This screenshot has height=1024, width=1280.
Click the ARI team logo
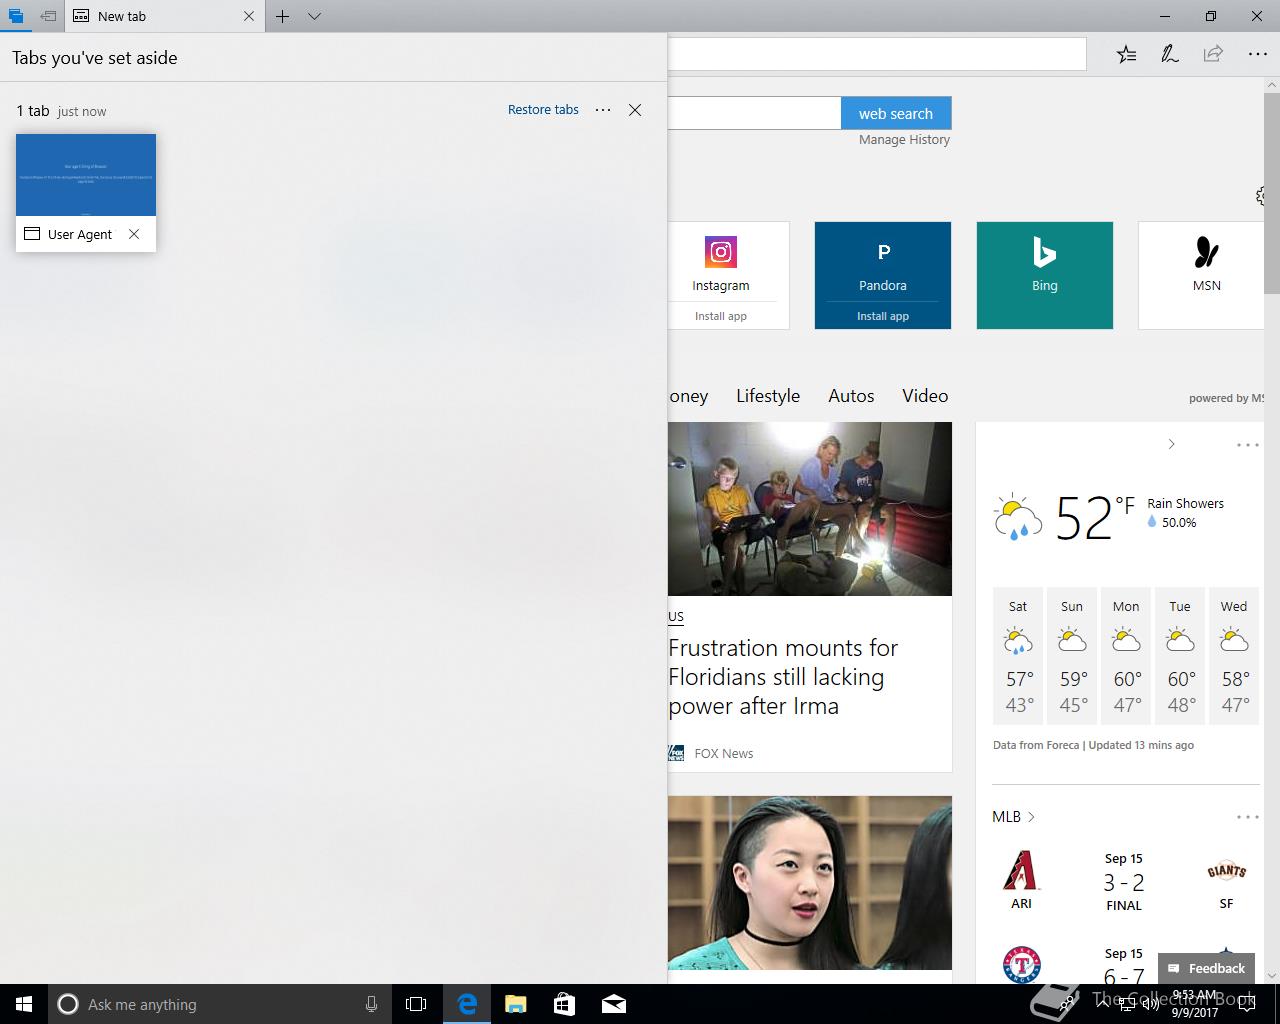(x=1021, y=870)
